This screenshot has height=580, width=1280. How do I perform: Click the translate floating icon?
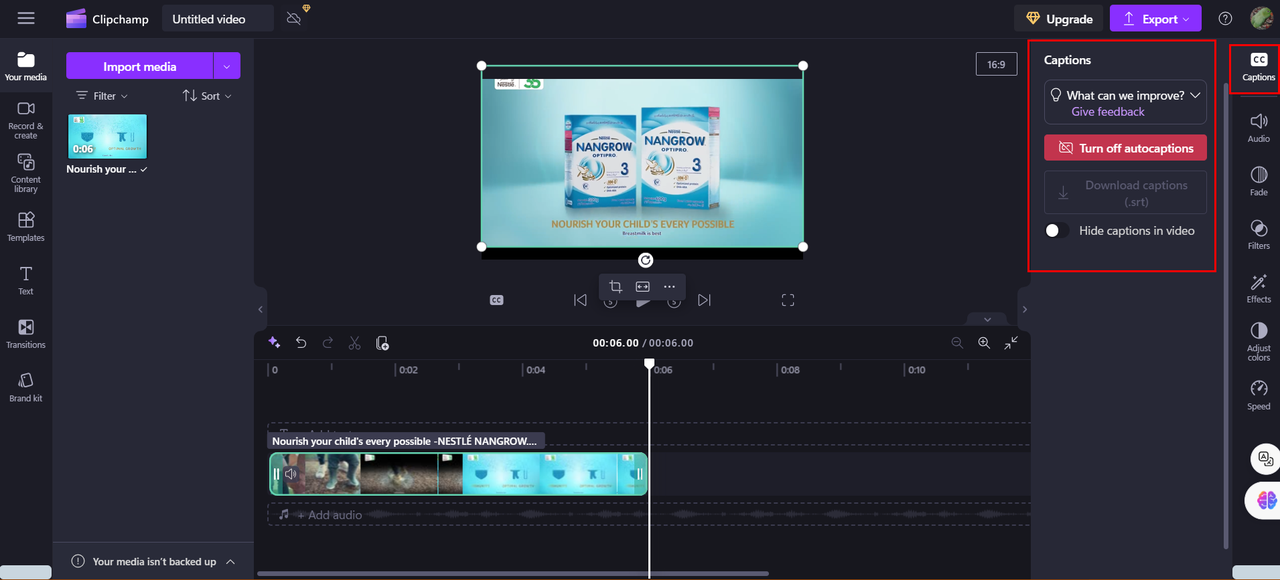pyautogui.click(x=1265, y=459)
